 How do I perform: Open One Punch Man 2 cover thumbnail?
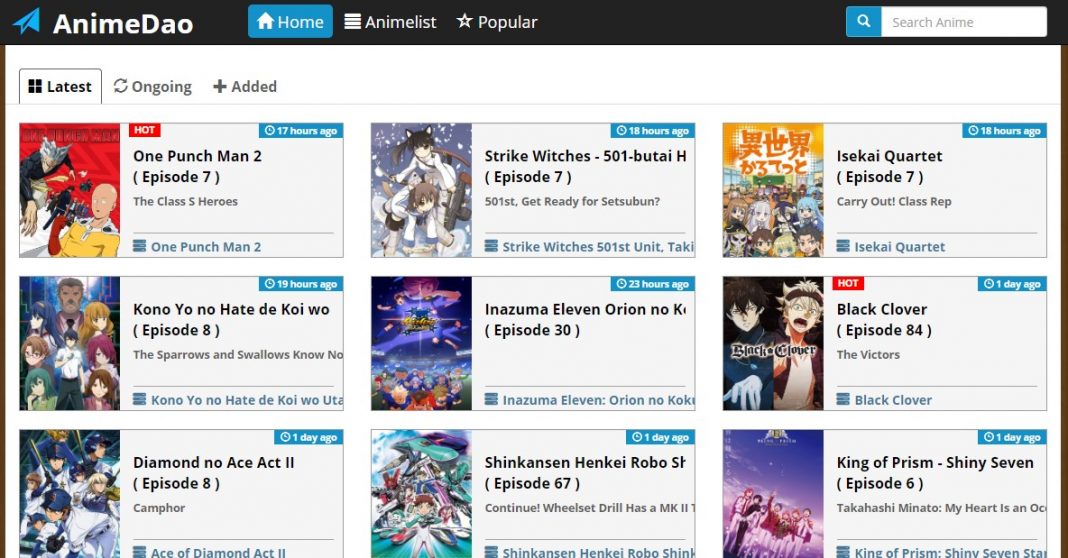click(x=69, y=190)
